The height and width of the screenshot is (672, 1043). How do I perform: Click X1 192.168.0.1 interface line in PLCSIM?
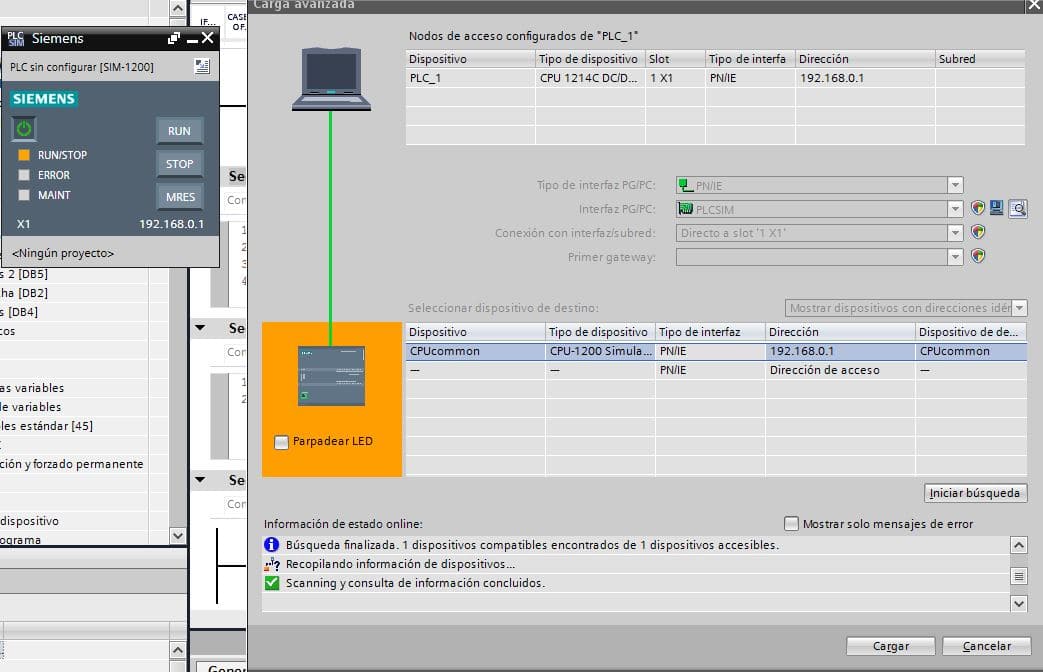point(110,224)
